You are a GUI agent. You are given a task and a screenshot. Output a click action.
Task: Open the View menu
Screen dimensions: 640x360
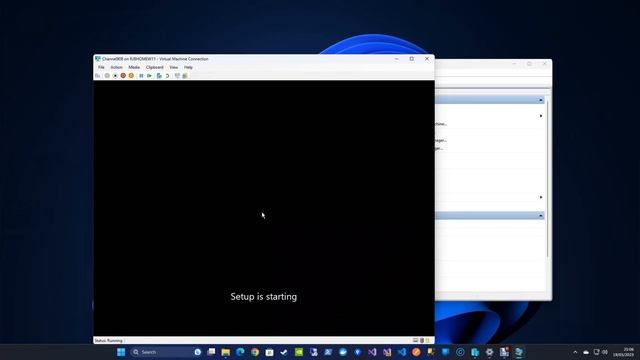(173, 67)
